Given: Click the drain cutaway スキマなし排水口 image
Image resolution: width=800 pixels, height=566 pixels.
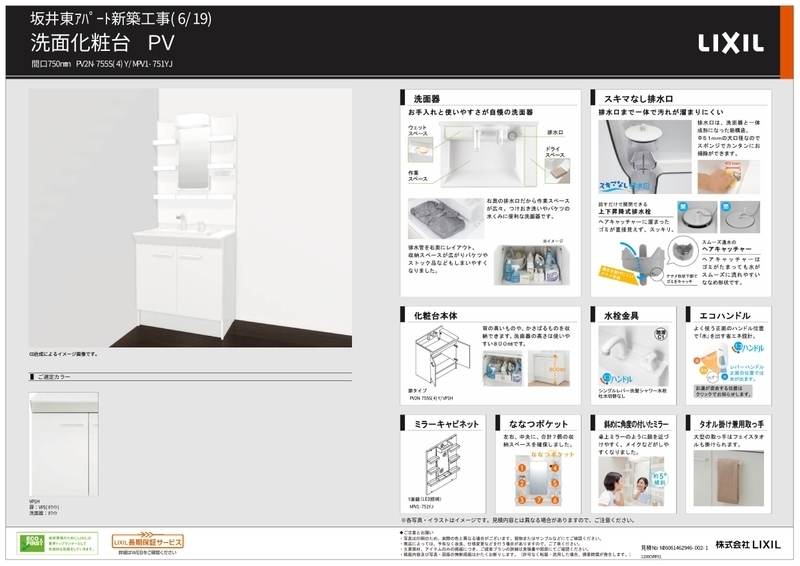Looking at the screenshot, I should [645, 157].
